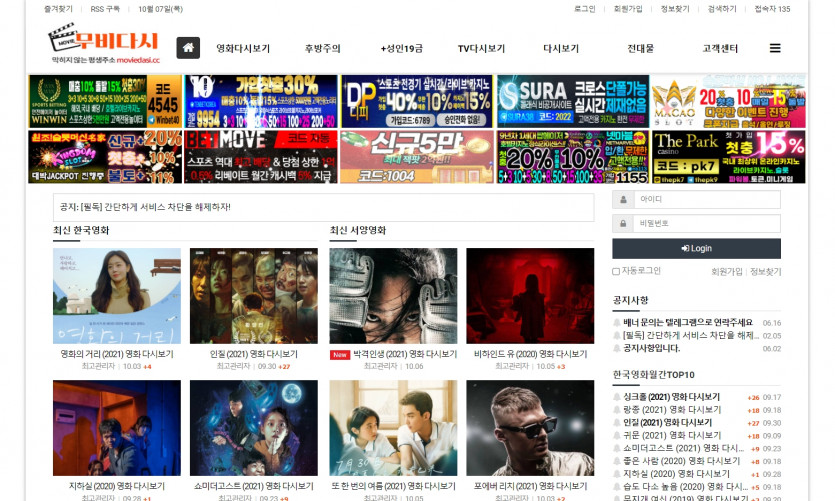Open the 영화의 거리 (2021) movie poster
This screenshot has width=835, height=501.
pyautogui.click(x=117, y=296)
